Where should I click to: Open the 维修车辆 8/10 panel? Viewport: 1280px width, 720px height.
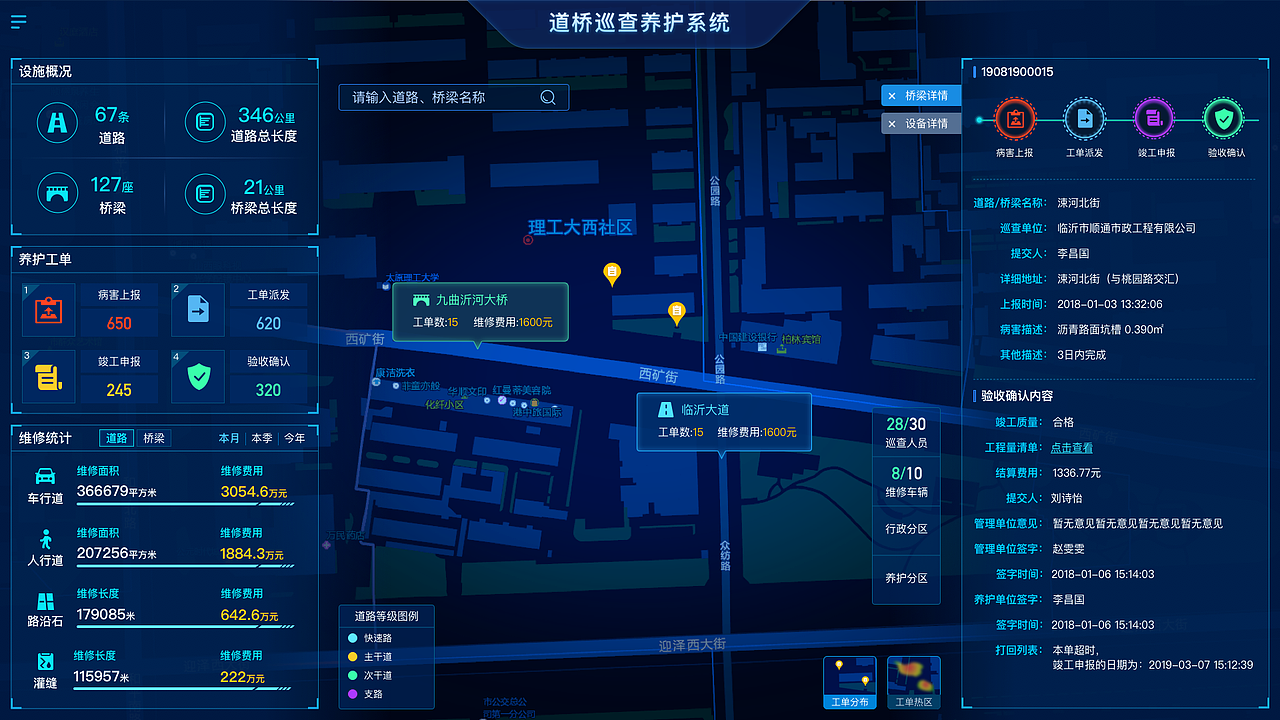906,481
